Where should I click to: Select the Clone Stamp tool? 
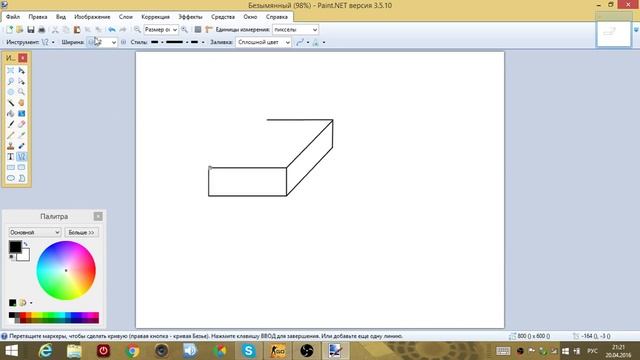pos(11,146)
